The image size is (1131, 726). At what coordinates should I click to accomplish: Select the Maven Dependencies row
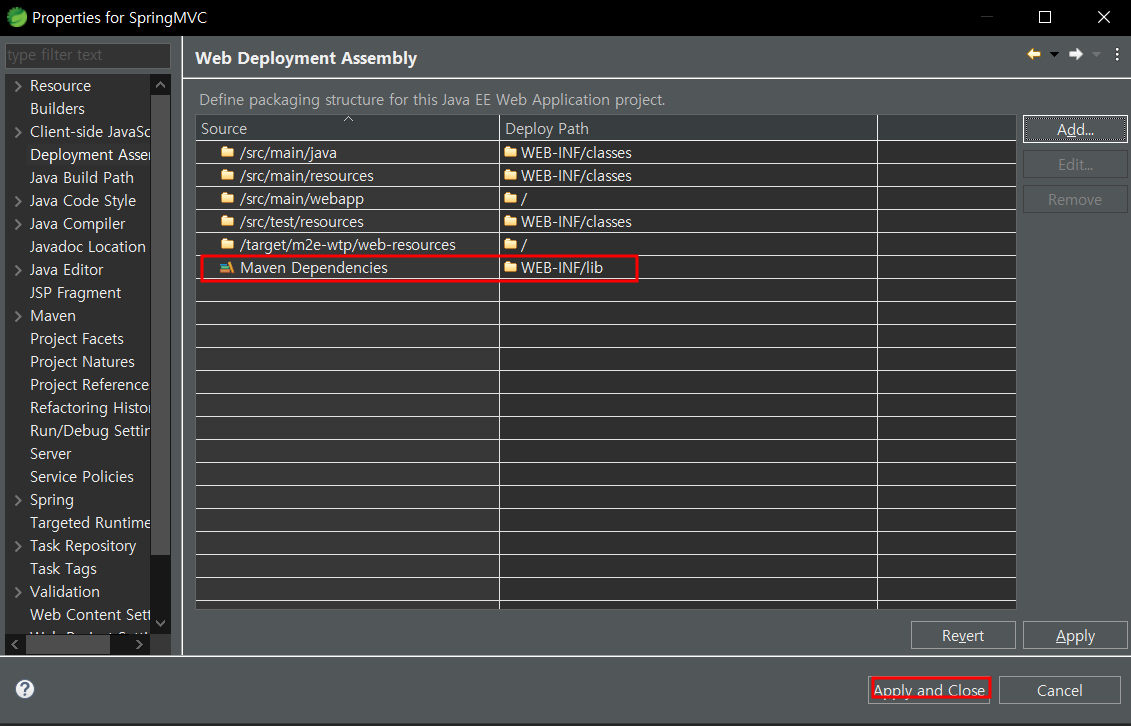point(606,267)
